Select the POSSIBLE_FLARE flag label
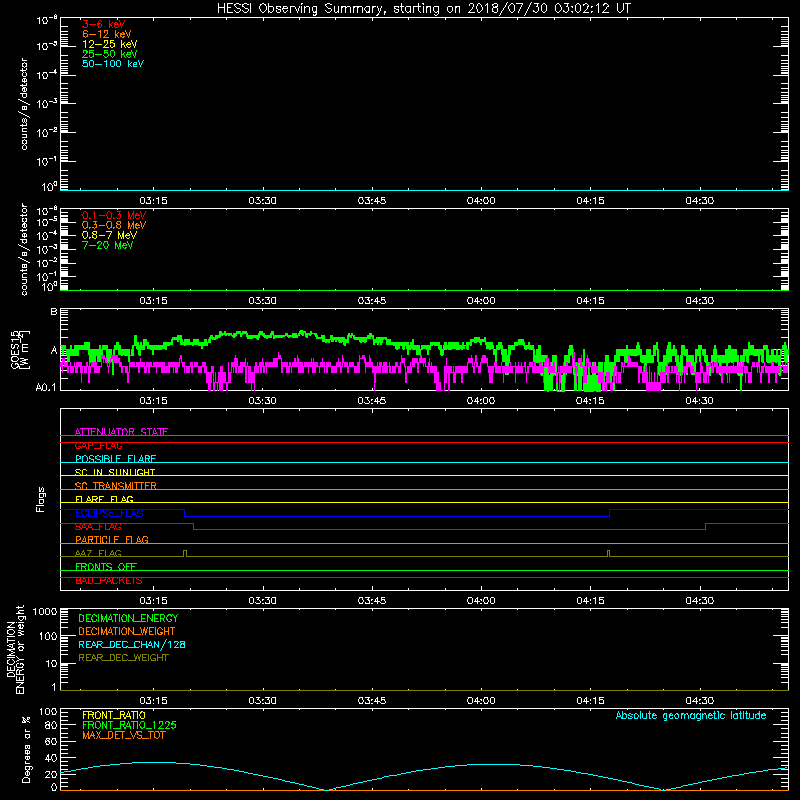This screenshot has height=800, width=800. coord(115,459)
